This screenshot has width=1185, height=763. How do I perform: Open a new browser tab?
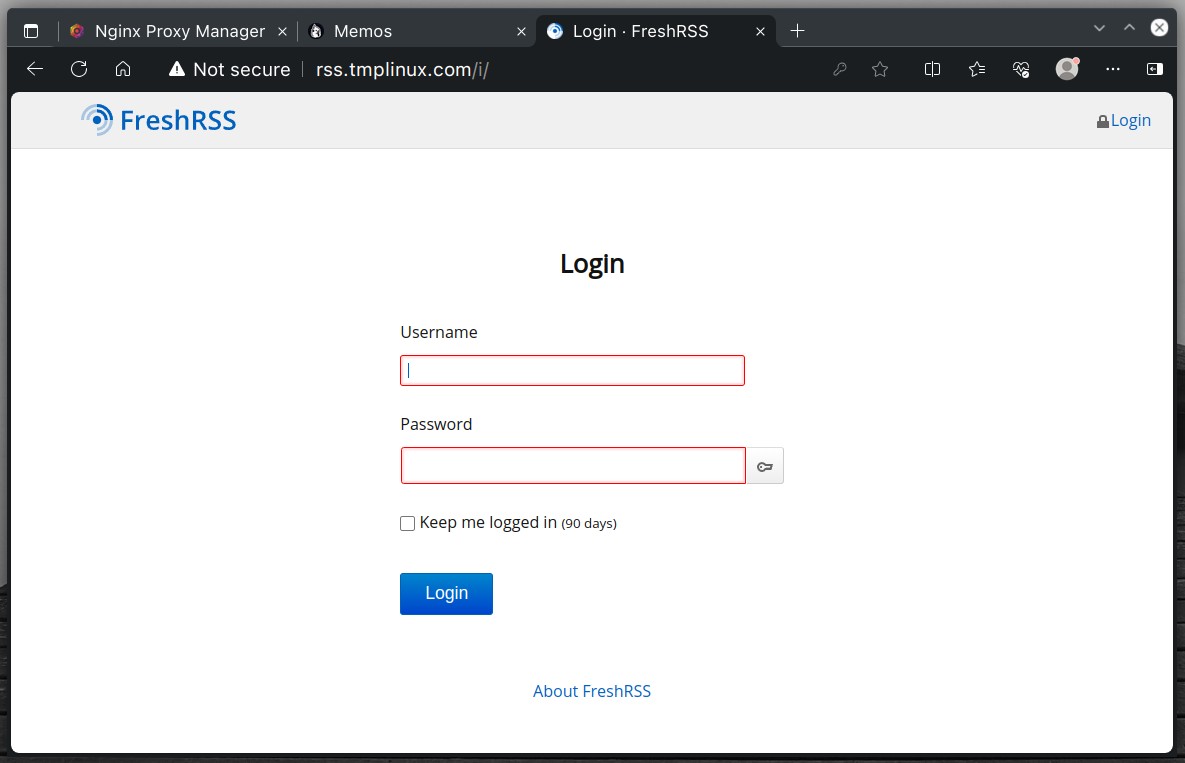click(x=797, y=31)
